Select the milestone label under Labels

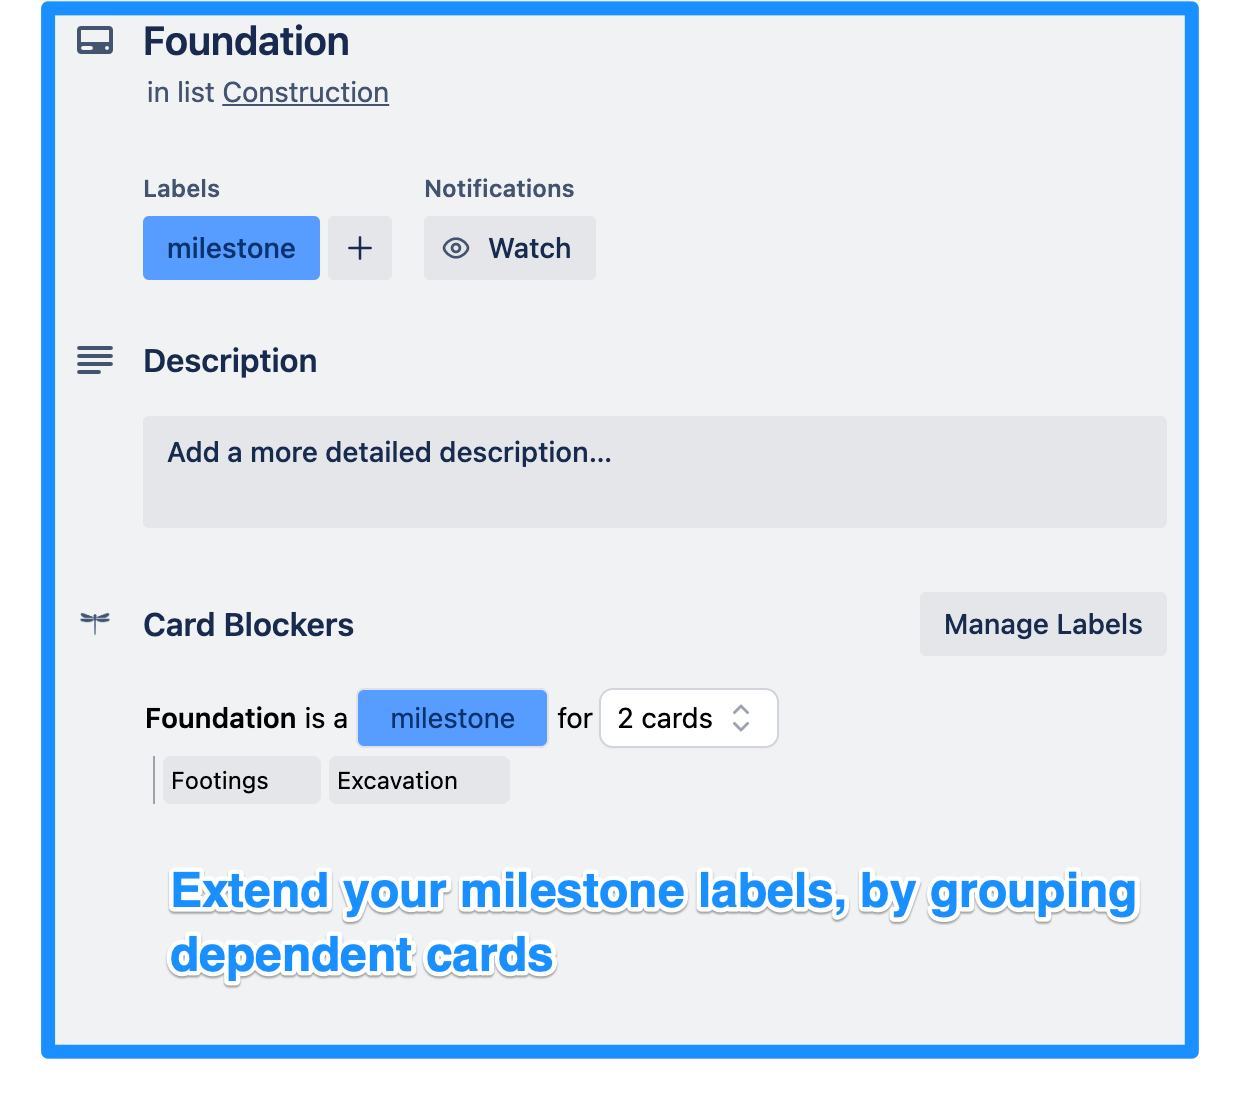coord(231,248)
